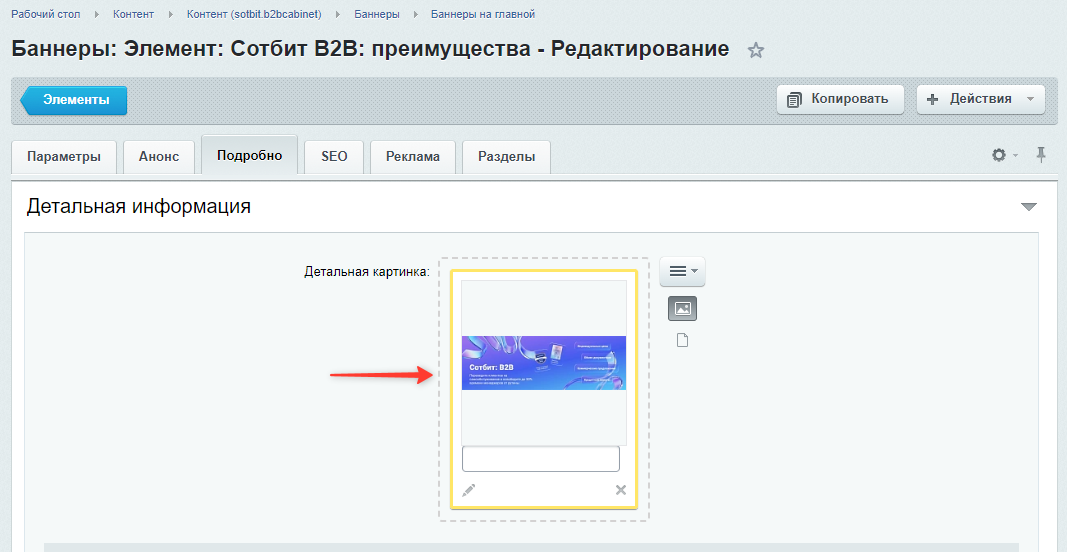Click the Детальная картинка label

click(367, 272)
